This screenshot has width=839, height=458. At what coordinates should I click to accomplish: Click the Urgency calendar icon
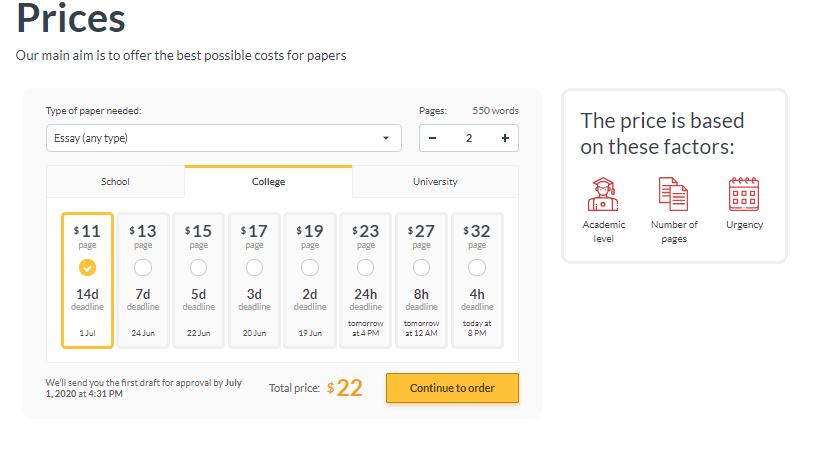tap(744, 194)
